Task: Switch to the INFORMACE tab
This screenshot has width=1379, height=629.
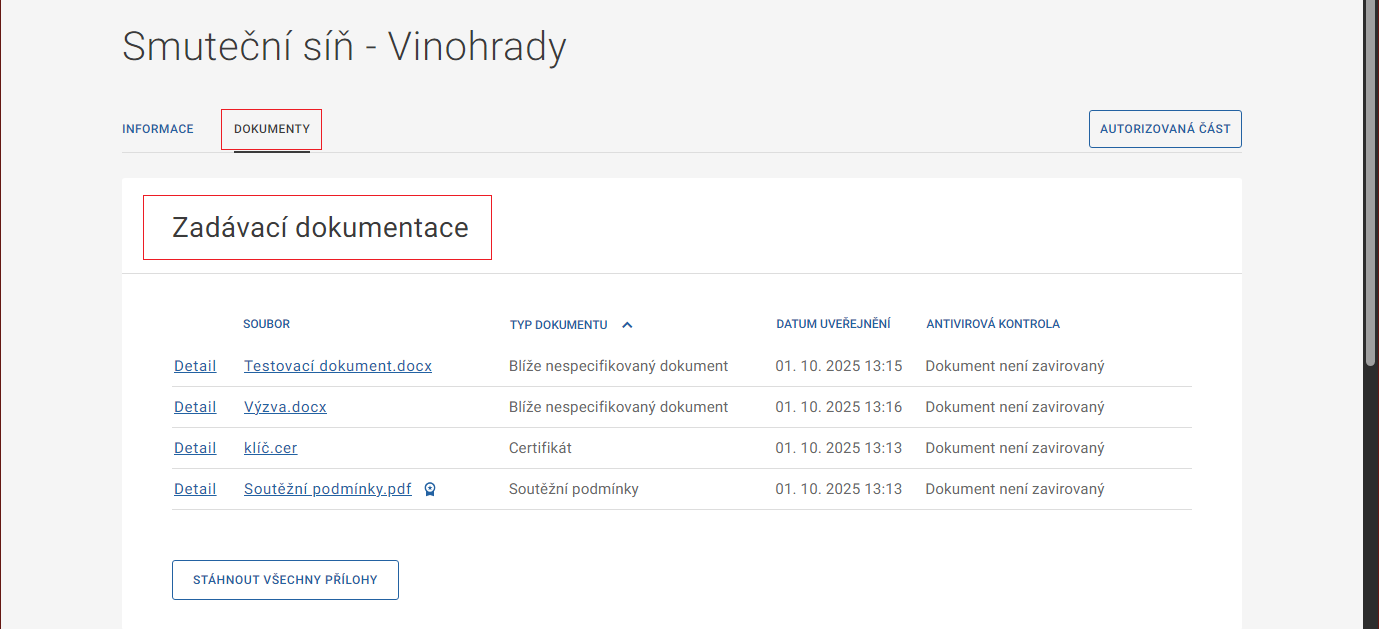Action: (x=158, y=129)
